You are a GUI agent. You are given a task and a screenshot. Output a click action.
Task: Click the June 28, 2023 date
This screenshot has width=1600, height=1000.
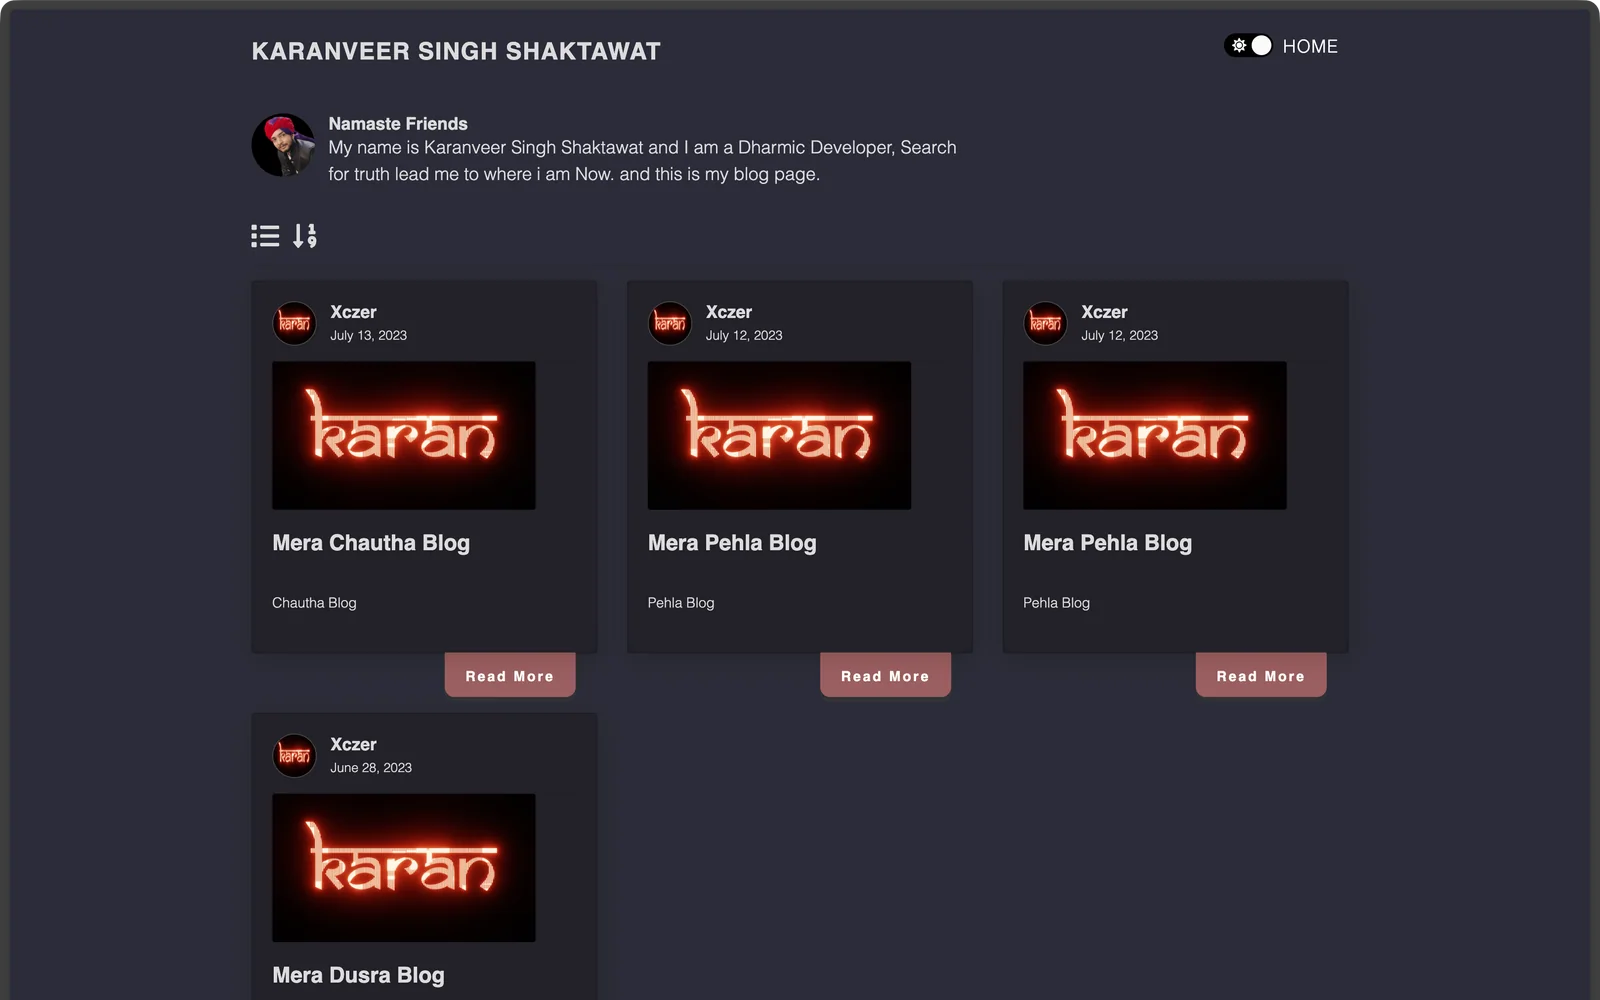371,768
